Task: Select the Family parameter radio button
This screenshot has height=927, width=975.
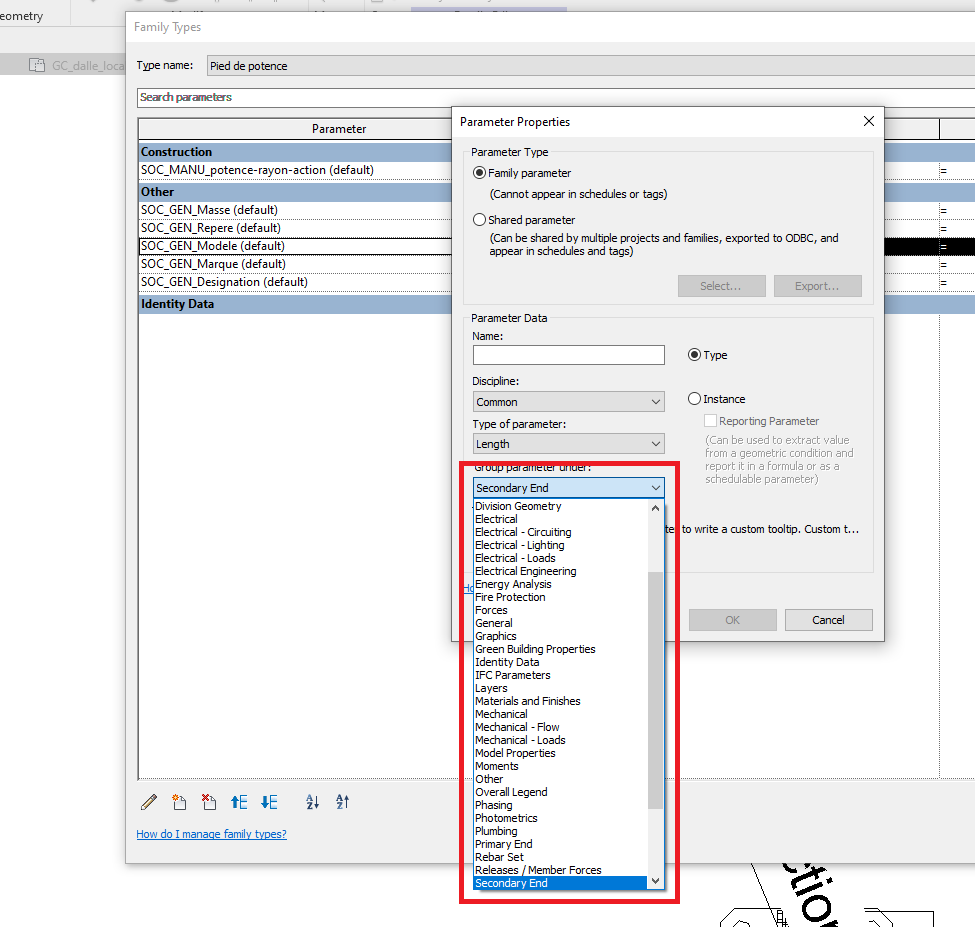Action: 480,173
